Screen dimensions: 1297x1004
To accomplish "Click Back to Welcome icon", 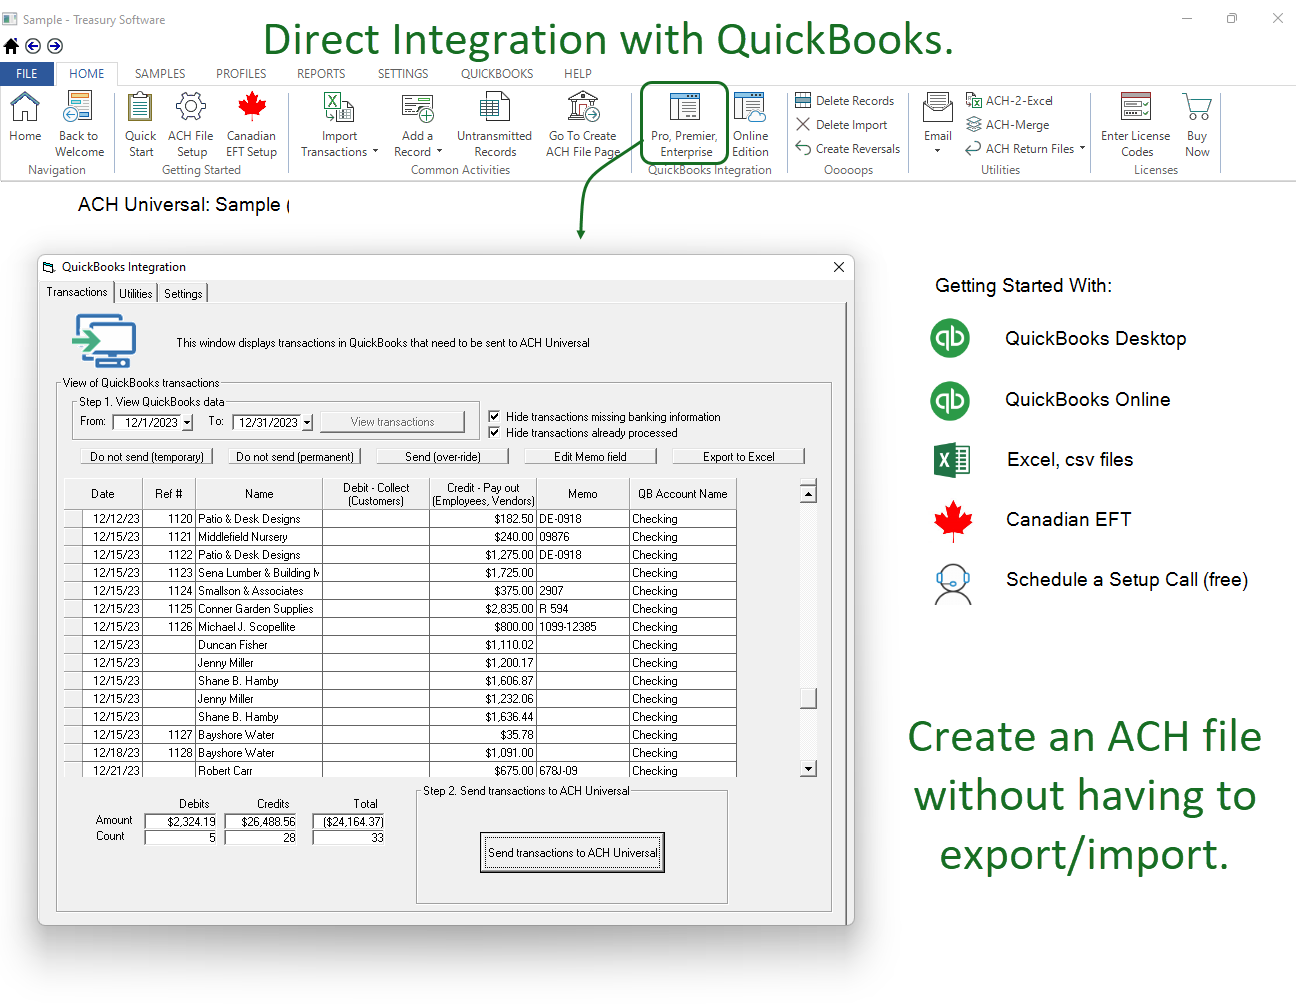I will [78, 107].
